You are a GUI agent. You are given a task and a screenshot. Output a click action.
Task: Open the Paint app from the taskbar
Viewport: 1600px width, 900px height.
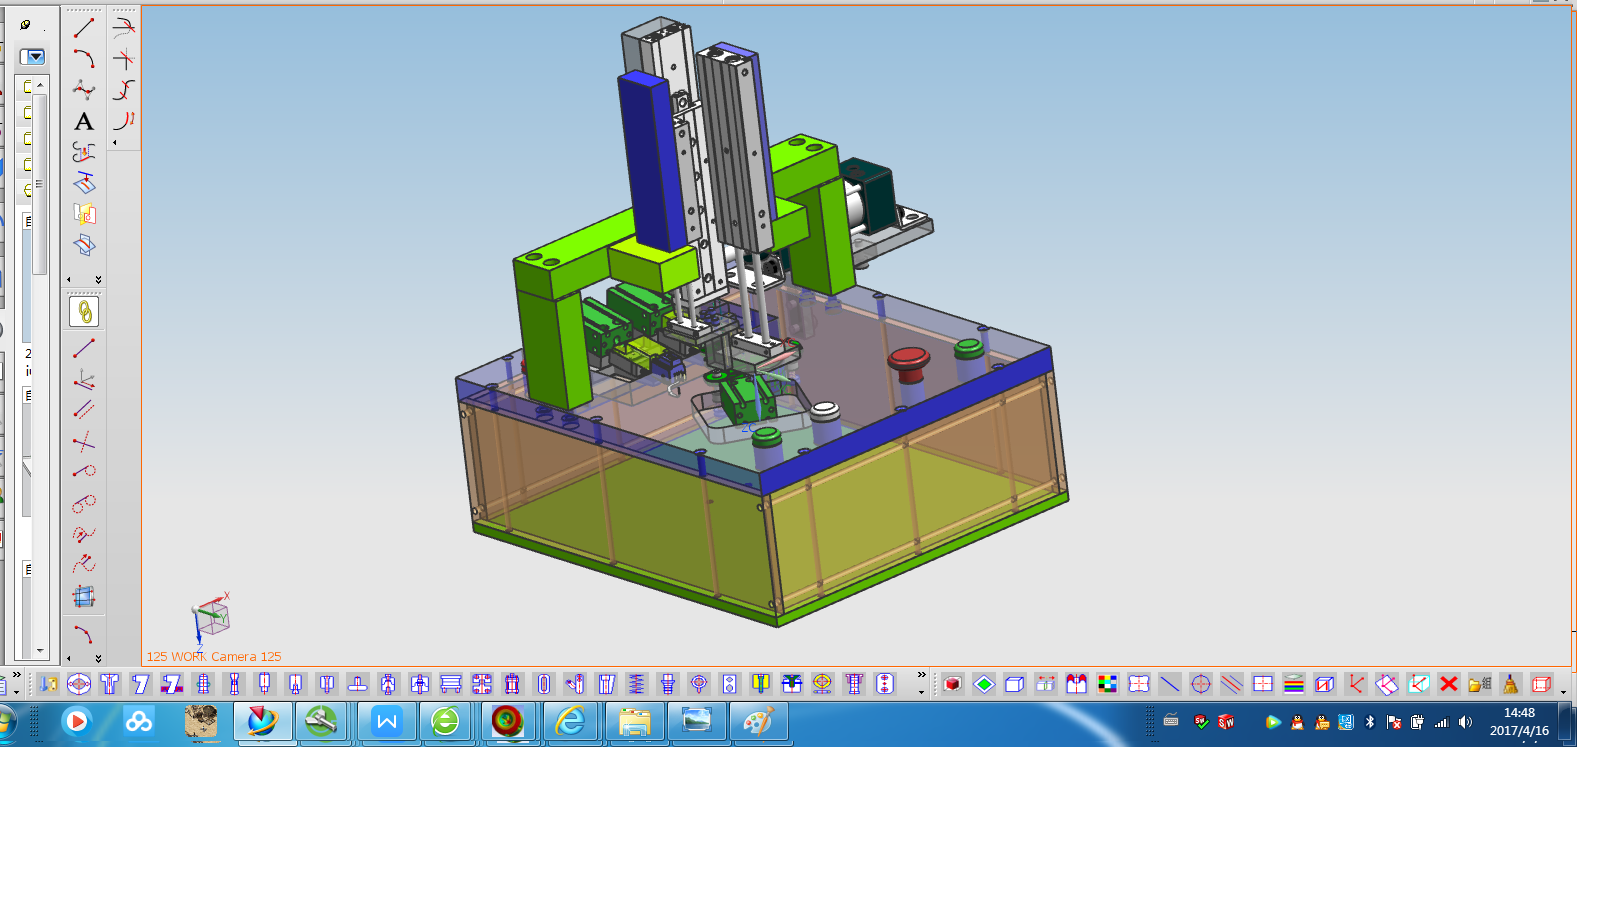(758, 721)
